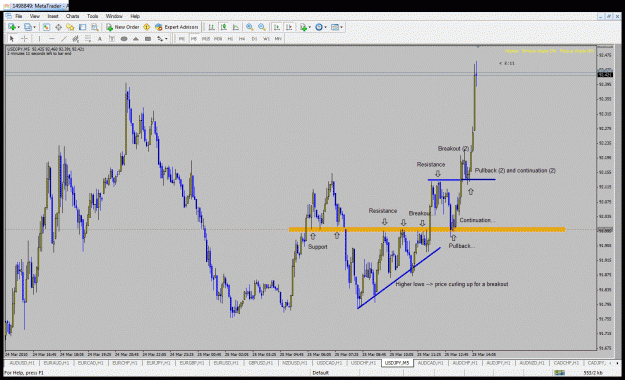The width and height of the screenshot is (625, 380).
Task: Open the Indicators list icon
Action: pos(303,27)
